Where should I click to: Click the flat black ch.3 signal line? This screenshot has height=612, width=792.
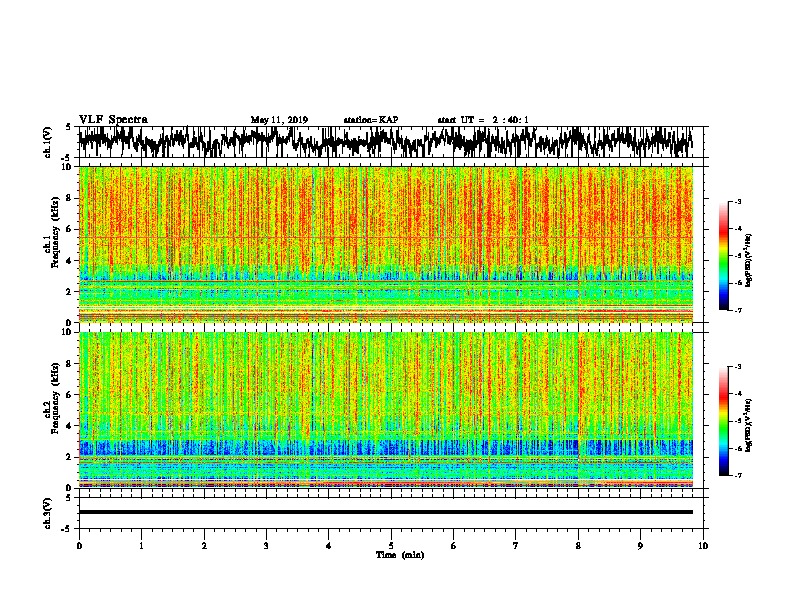pos(385,512)
